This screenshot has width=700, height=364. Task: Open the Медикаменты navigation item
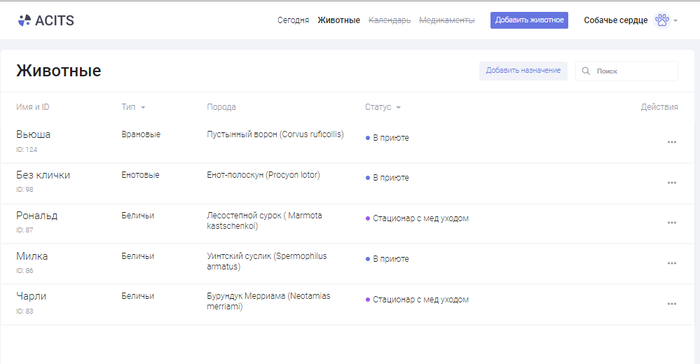point(447,20)
